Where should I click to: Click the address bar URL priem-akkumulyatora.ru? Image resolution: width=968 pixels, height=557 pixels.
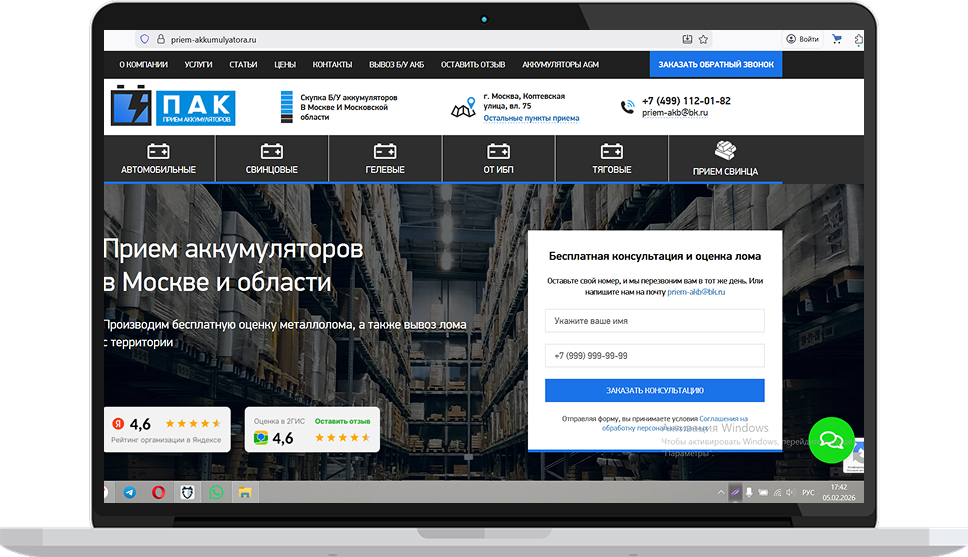click(214, 40)
